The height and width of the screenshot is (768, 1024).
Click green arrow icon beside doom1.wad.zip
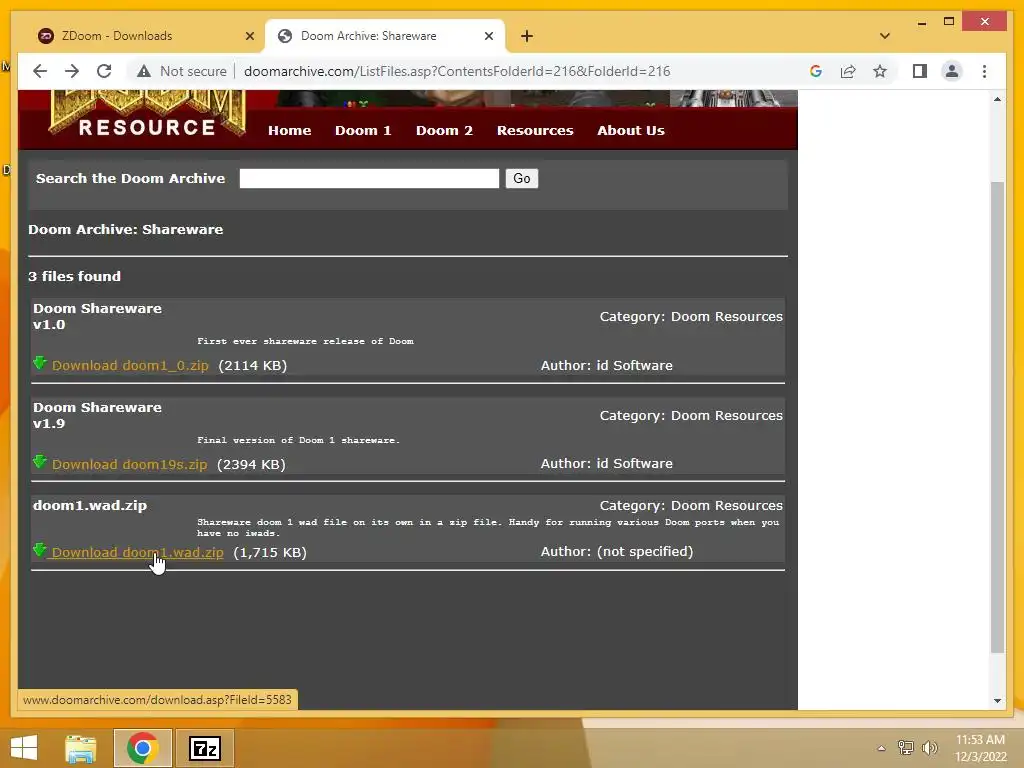(x=40, y=550)
